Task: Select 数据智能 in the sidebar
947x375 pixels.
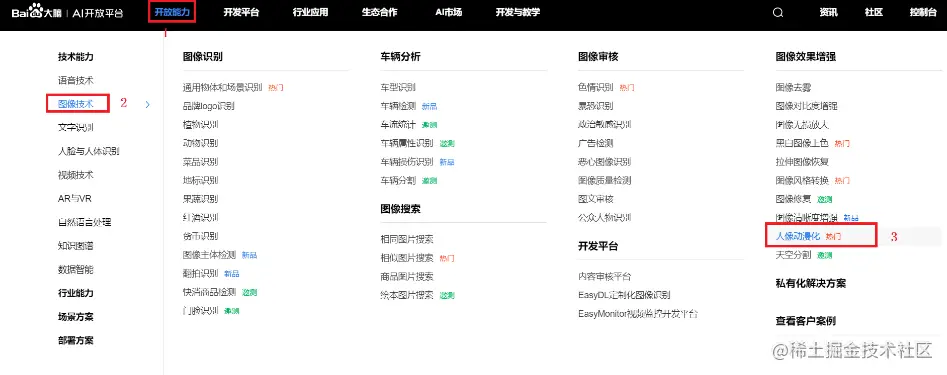Action: (75, 269)
